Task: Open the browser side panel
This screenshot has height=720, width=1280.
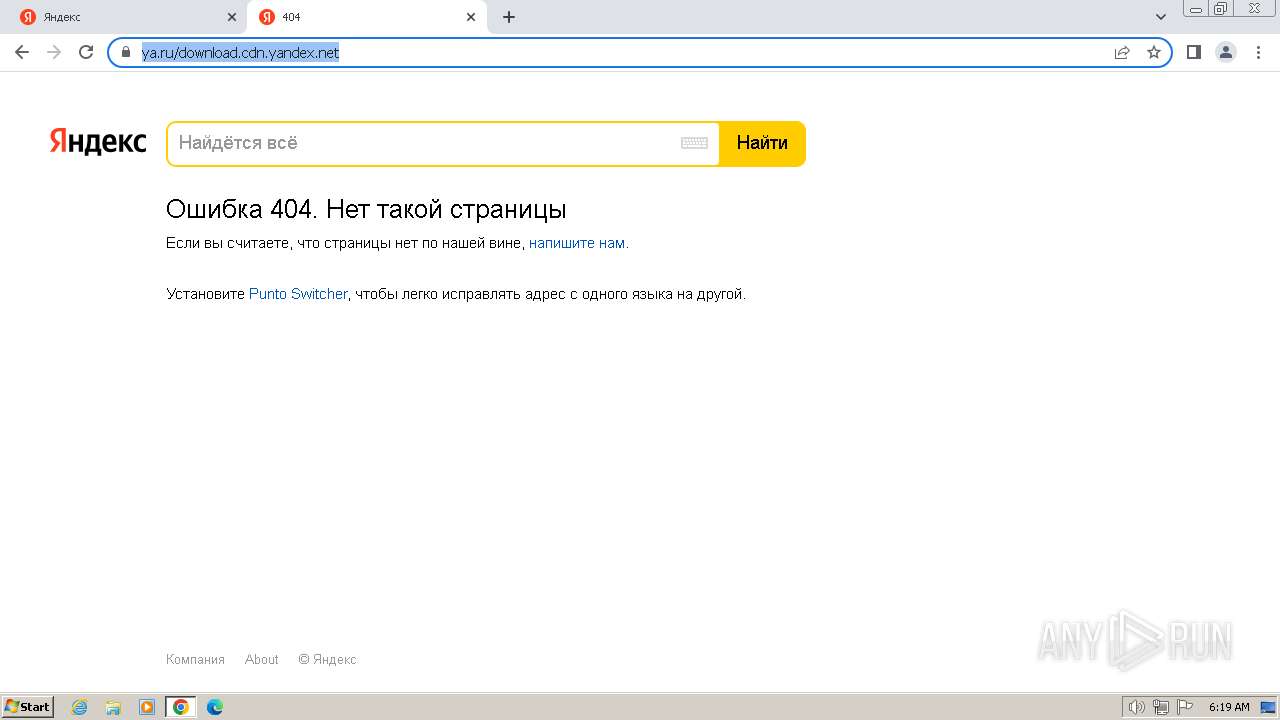Action: 1194,52
